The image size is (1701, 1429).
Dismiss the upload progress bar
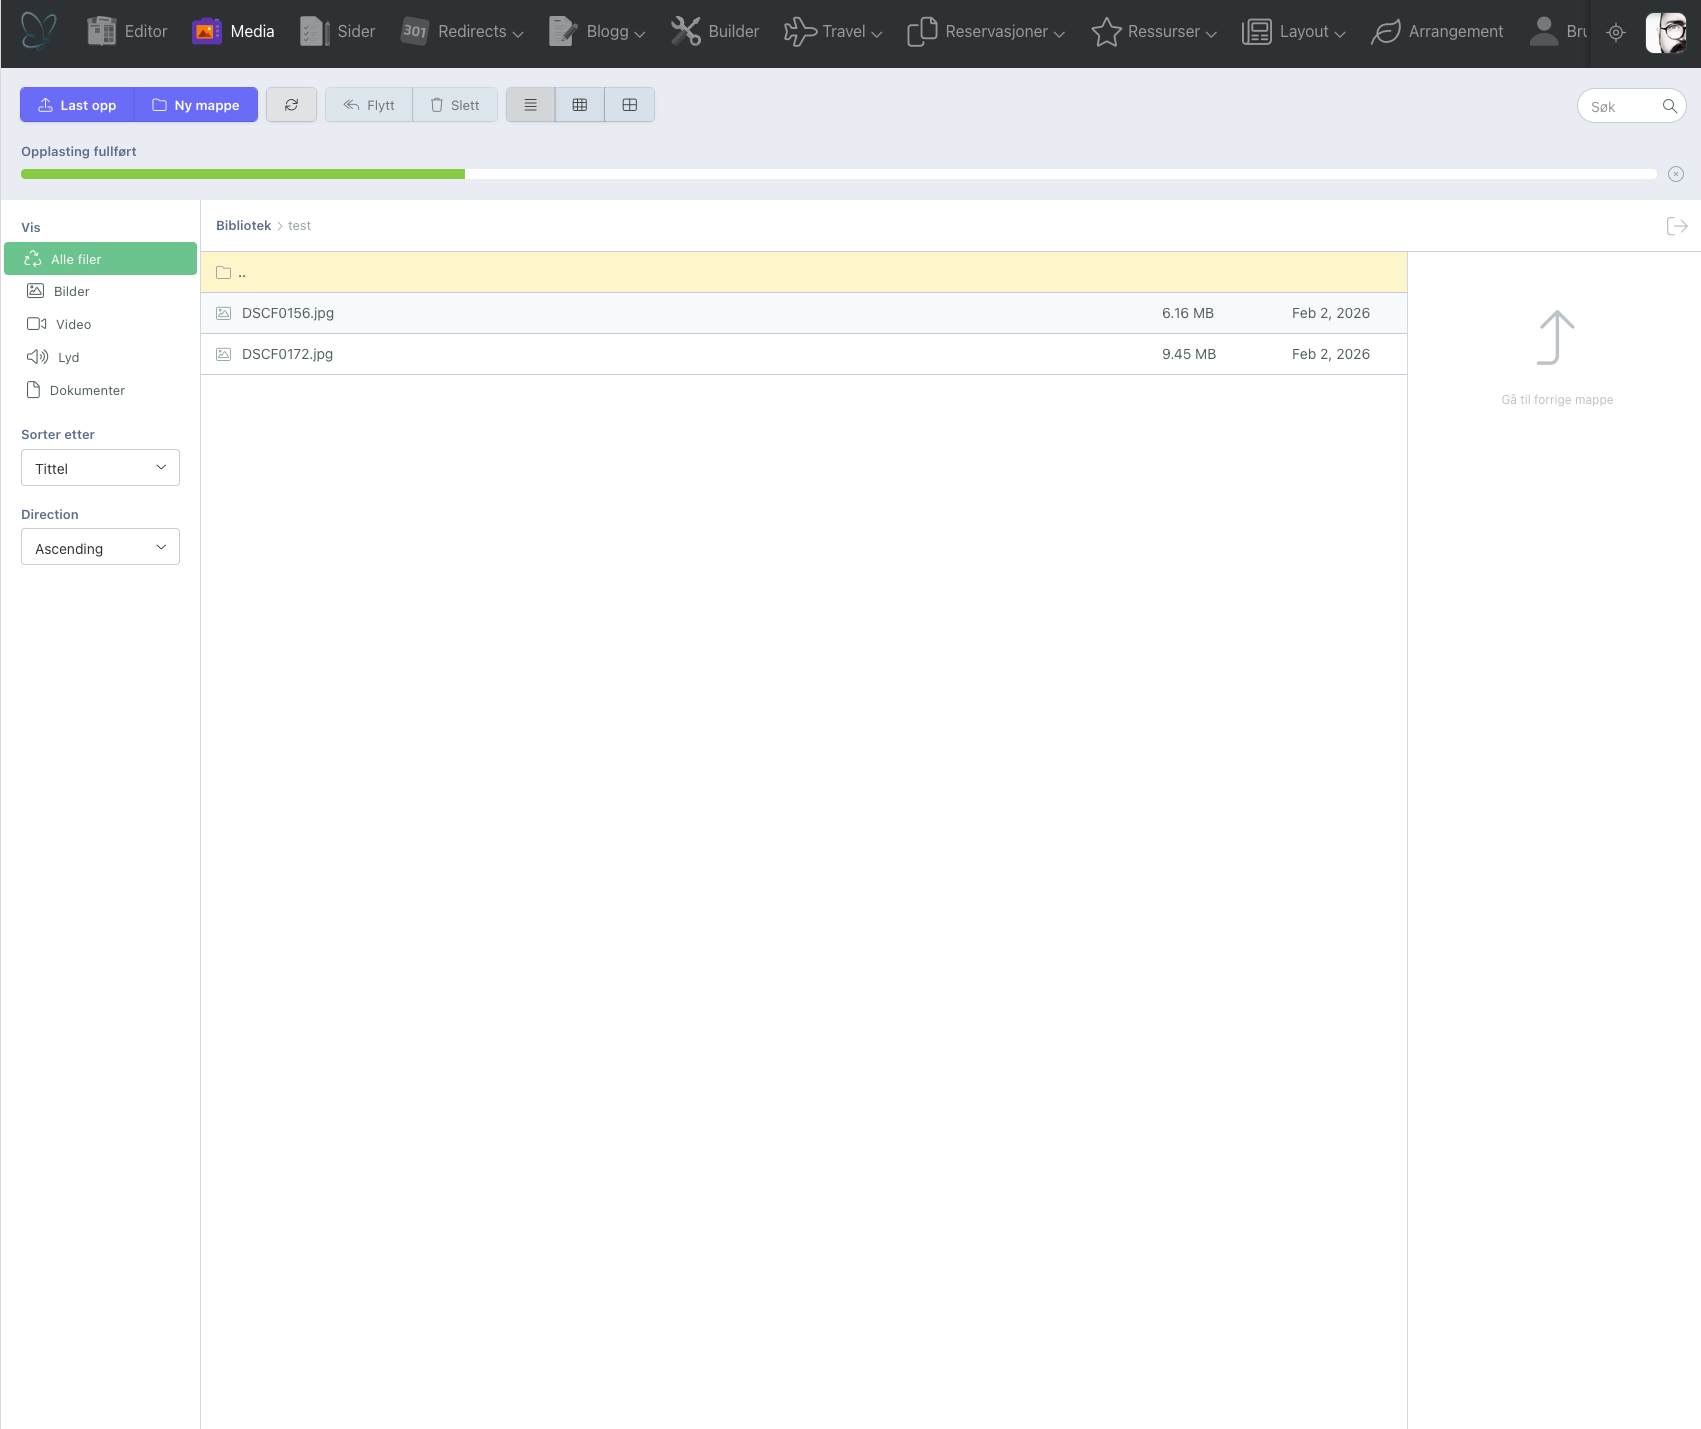pyautogui.click(x=1676, y=174)
